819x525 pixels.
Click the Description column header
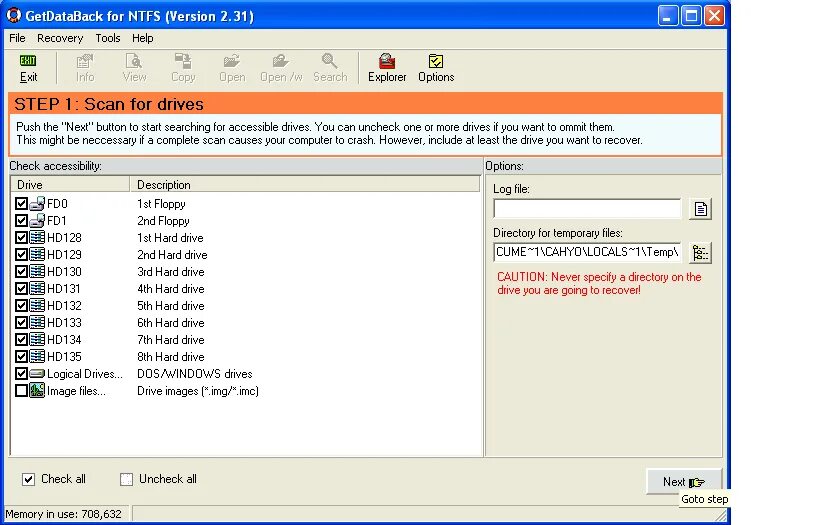(x=305, y=184)
